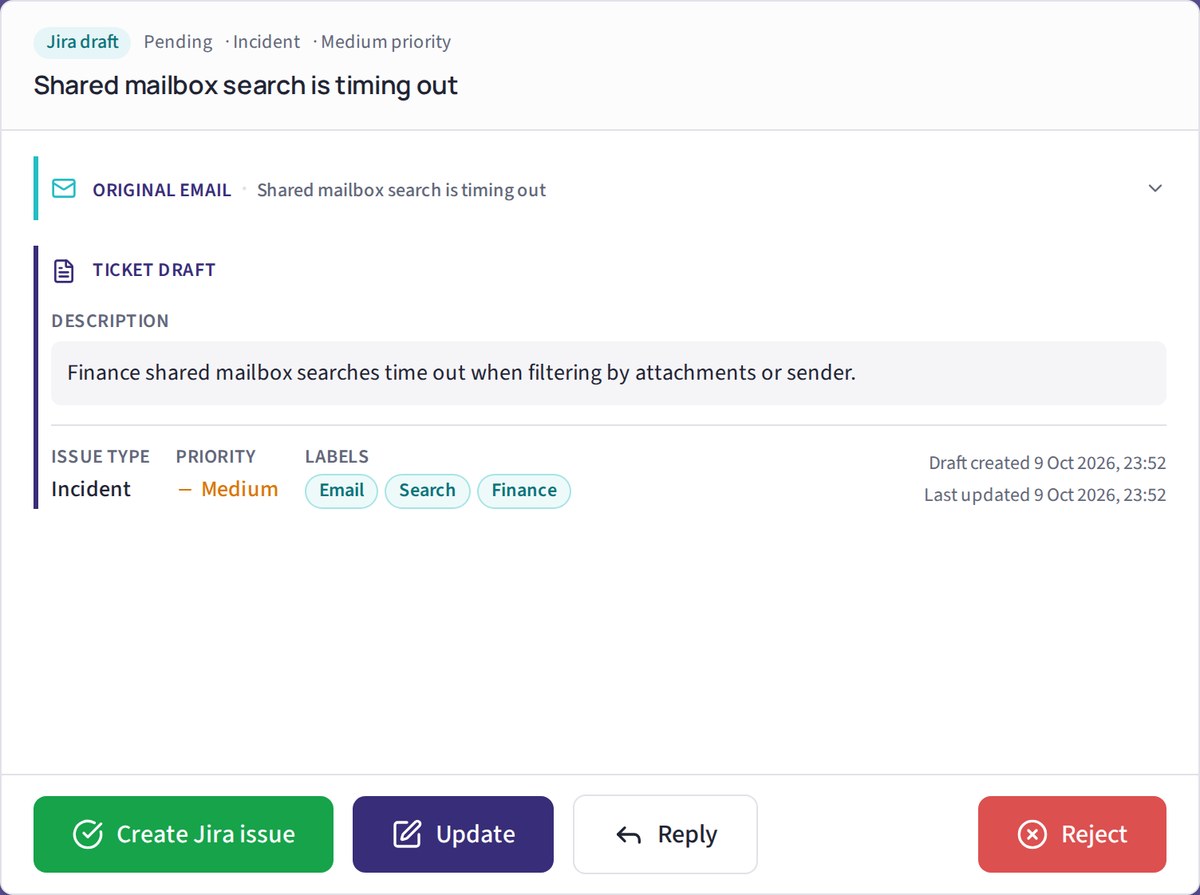Viewport: 1200px width, 895px height.
Task: Click the pencil edit icon in Update
Action: [407, 834]
